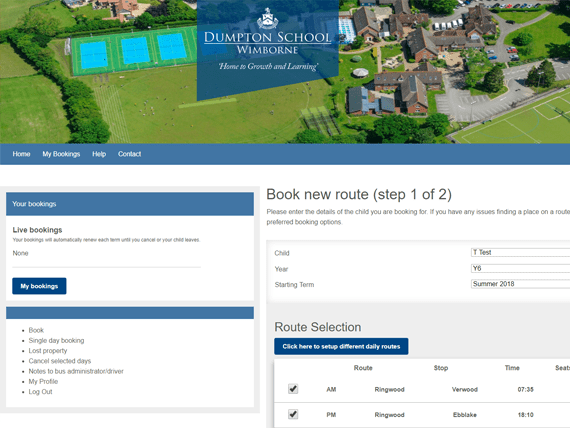This screenshot has height=428, width=570.
Task: Click Ringwood in the AM row
Action: (389, 389)
